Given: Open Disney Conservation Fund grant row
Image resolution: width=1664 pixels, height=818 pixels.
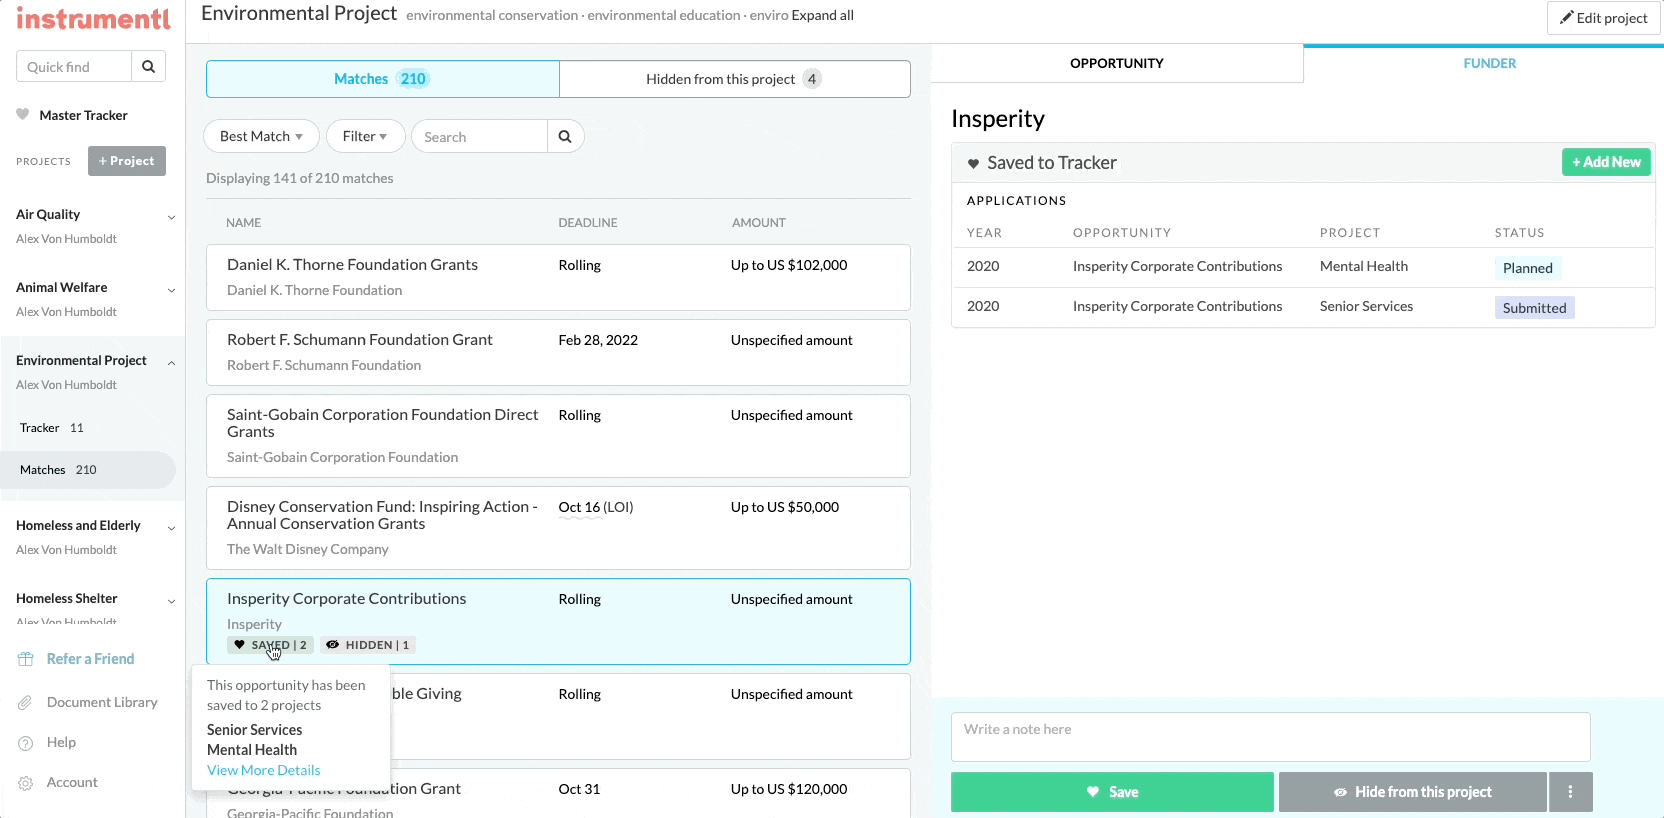Looking at the screenshot, I should tap(558, 528).
